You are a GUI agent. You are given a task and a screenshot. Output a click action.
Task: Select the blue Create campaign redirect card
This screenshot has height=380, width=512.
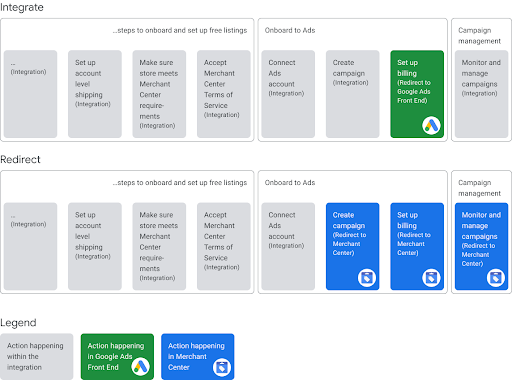pos(352,246)
